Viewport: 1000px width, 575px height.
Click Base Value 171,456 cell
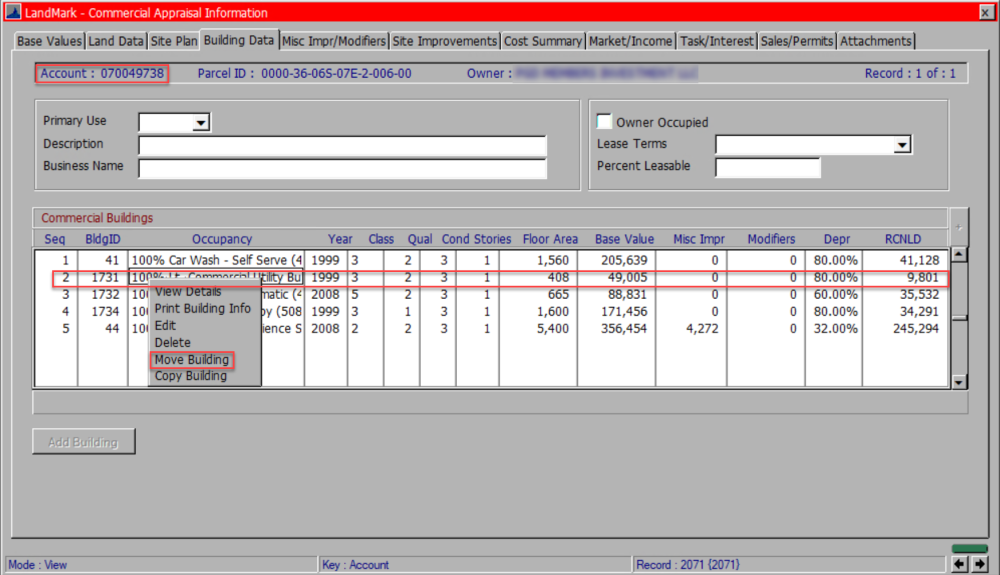click(624, 312)
